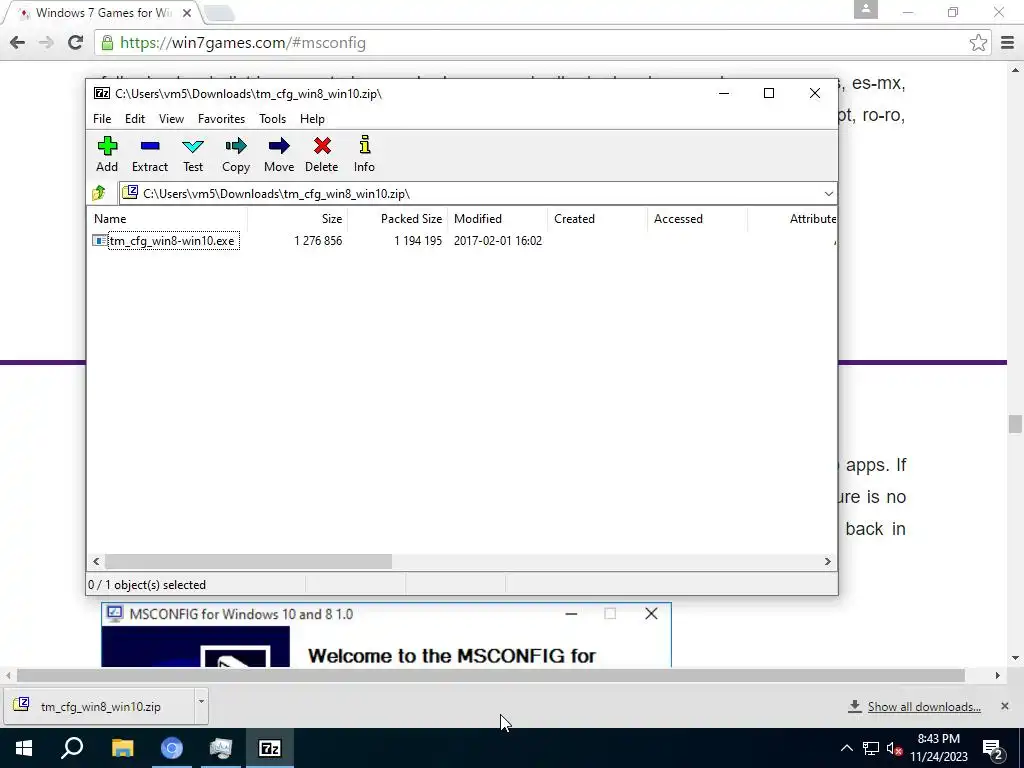The width and height of the screenshot is (1024, 768).
Task: Sort by the Accessed column header
Action: [697, 219]
